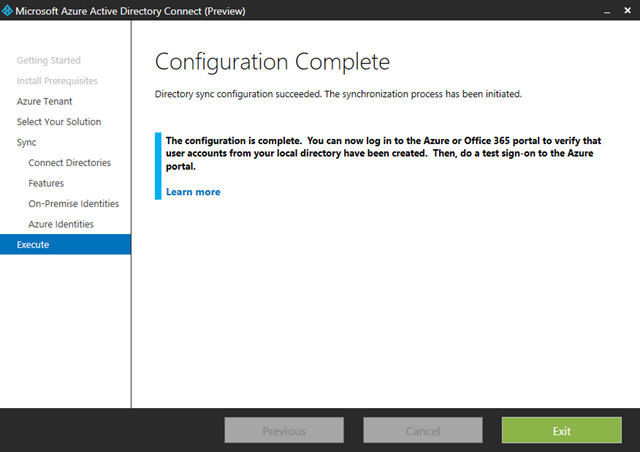Click the disabled Cancel button

423,430
